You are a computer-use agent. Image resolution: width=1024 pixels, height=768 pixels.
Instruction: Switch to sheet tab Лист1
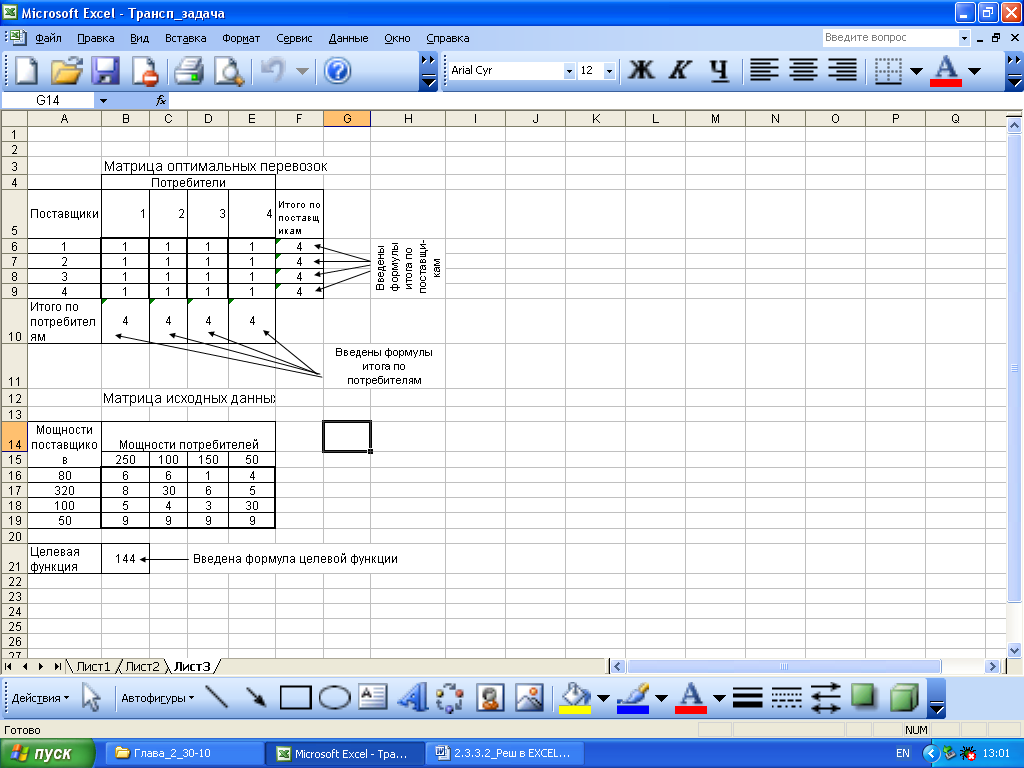point(93,666)
